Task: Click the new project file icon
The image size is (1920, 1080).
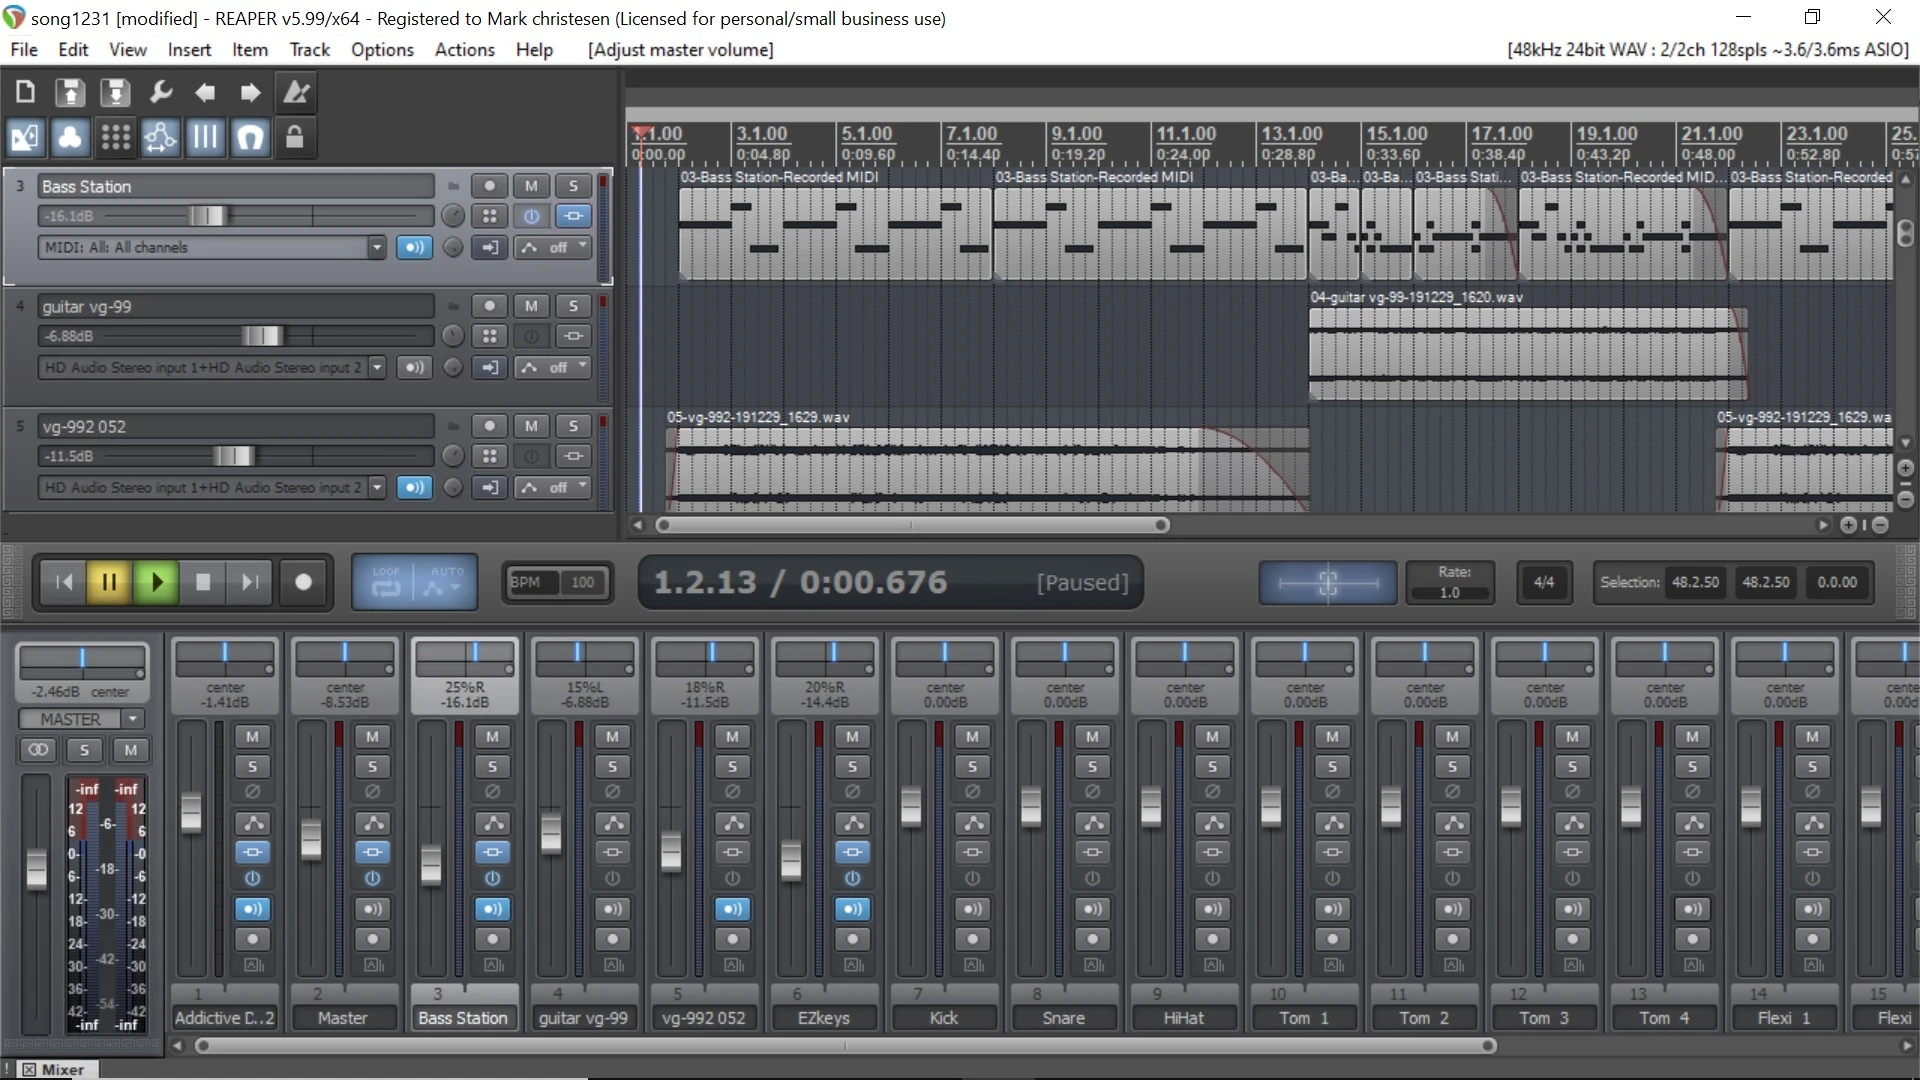Action: click(x=25, y=93)
